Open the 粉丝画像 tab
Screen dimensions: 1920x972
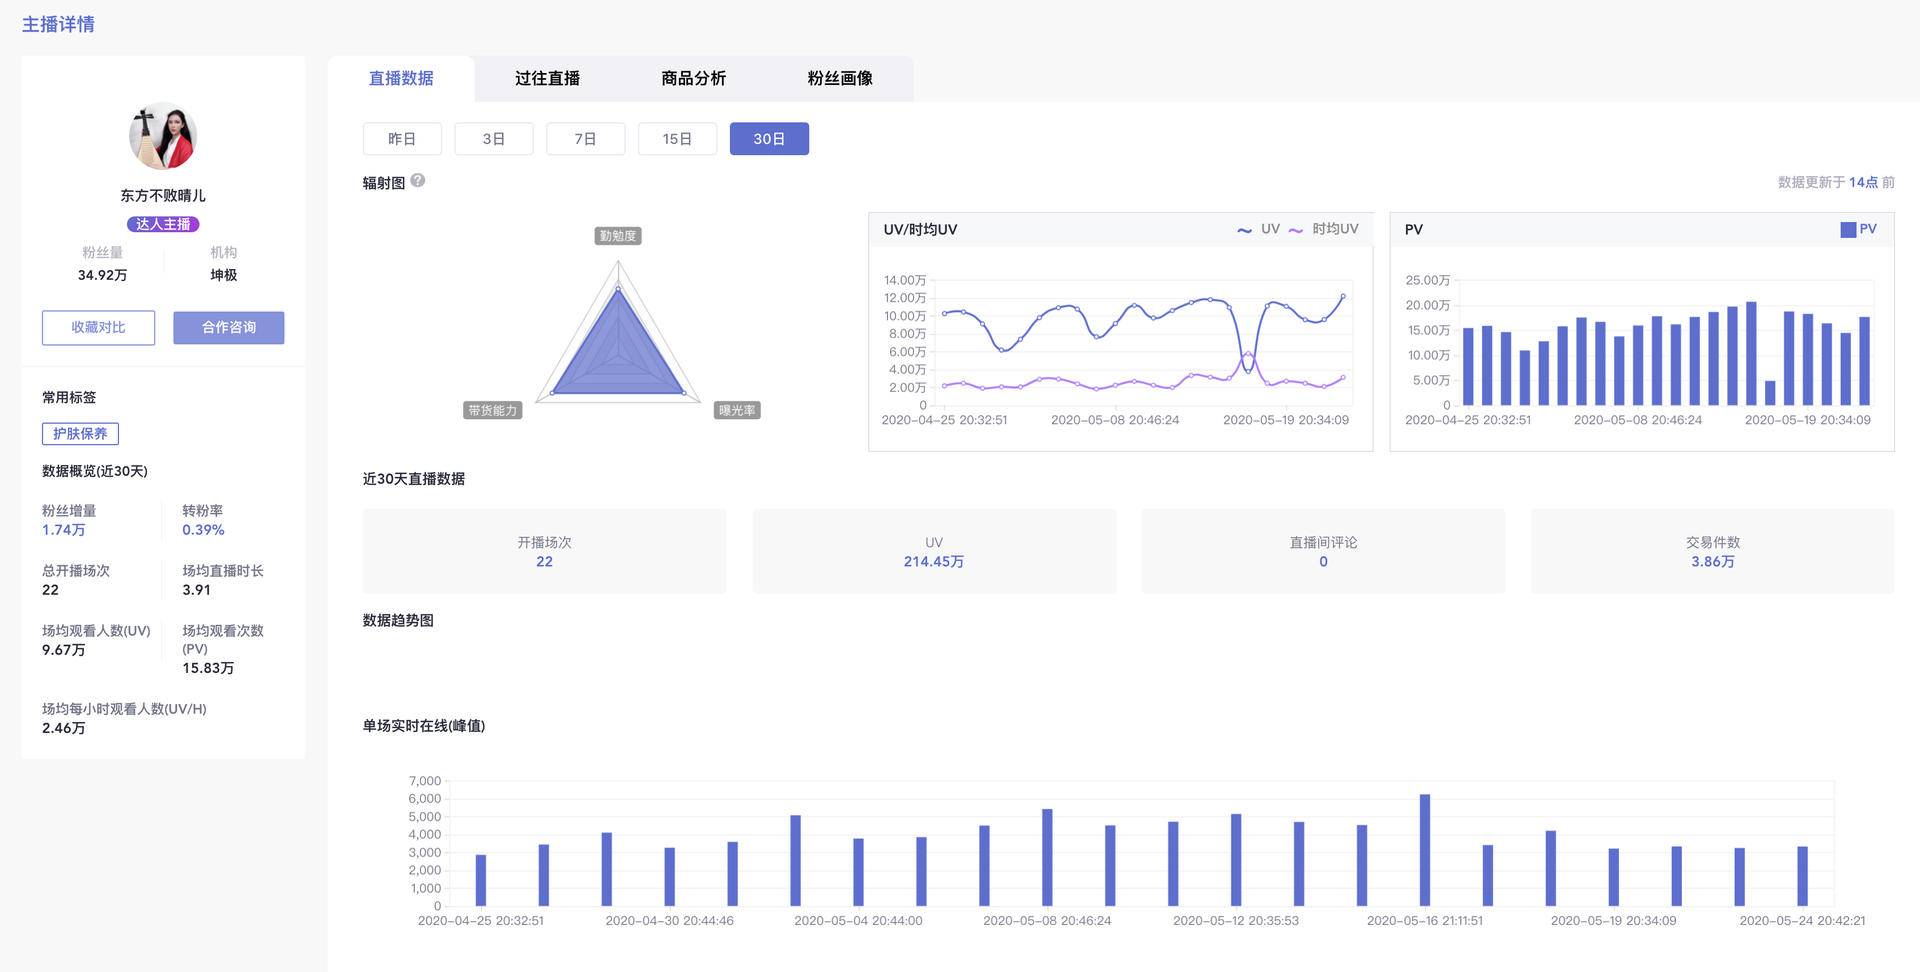point(840,78)
